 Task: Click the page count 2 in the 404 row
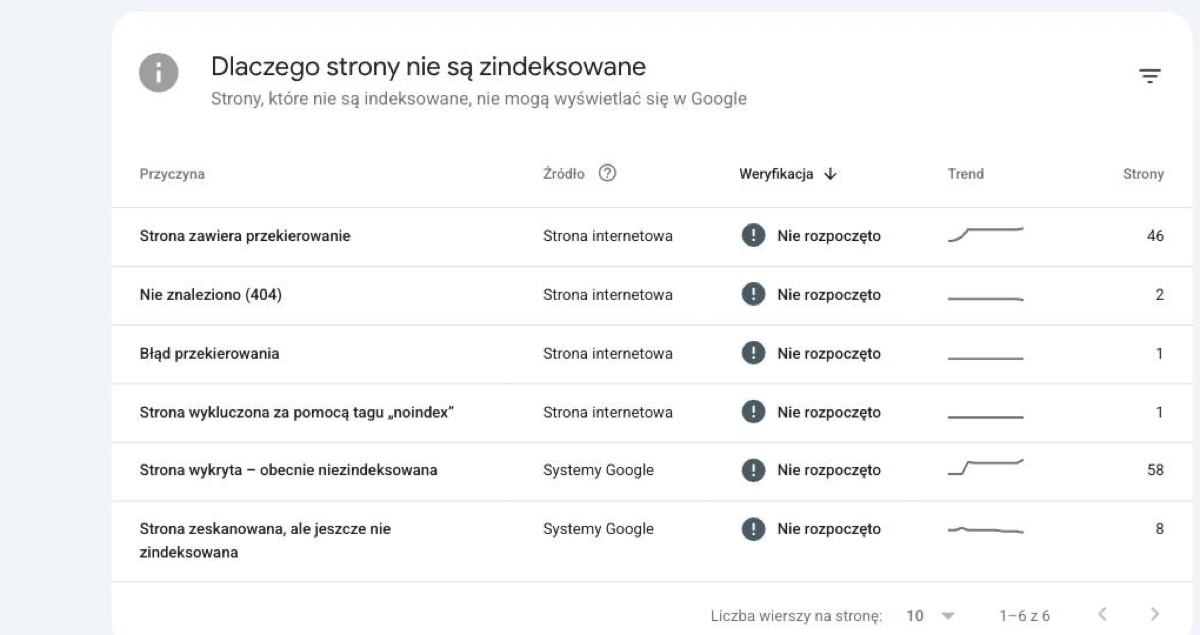(x=1160, y=295)
